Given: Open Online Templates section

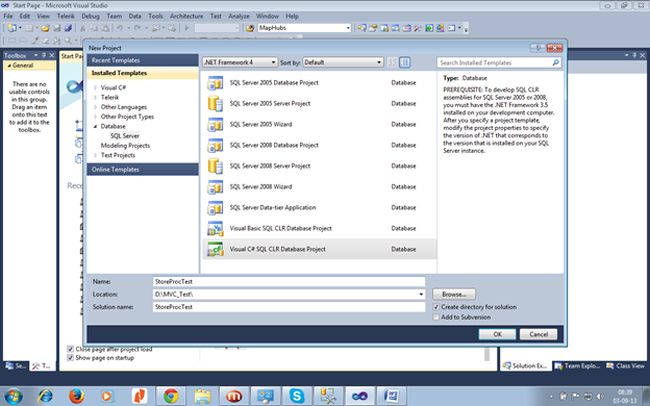Looking at the screenshot, I should click(x=142, y=169).
